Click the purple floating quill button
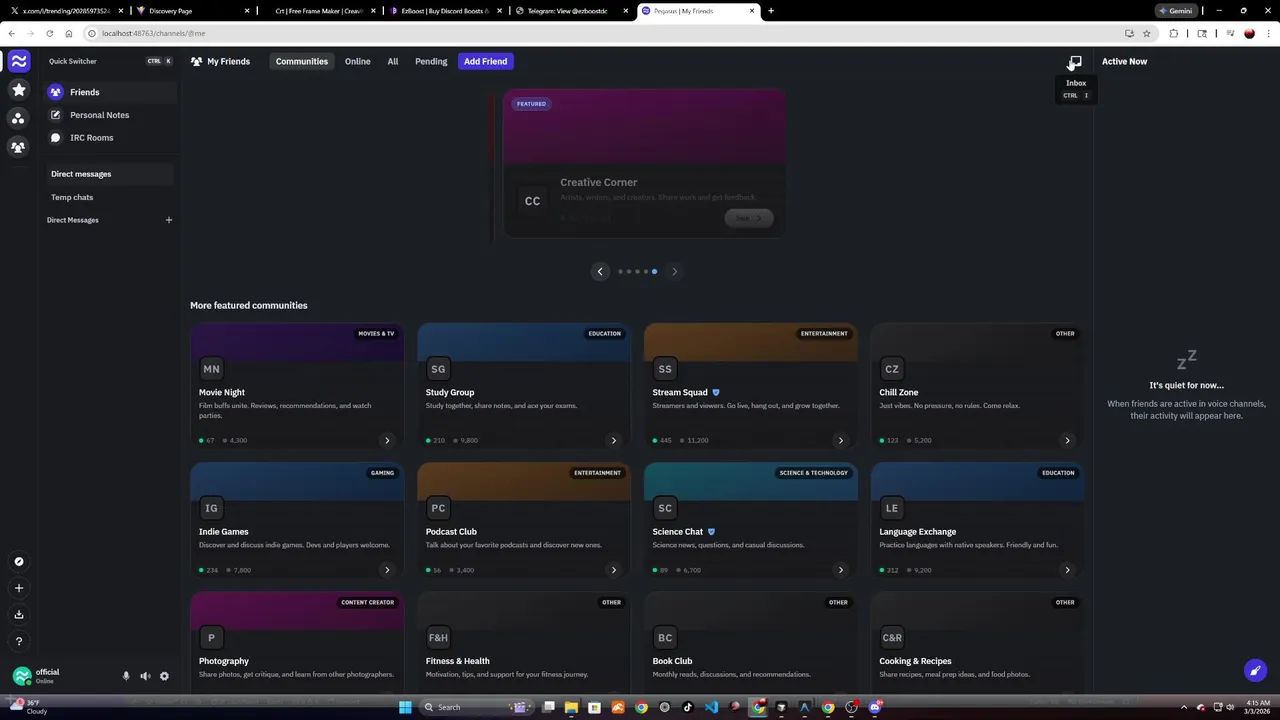This screenshot has height=720, width=1280. point(1255,670)
